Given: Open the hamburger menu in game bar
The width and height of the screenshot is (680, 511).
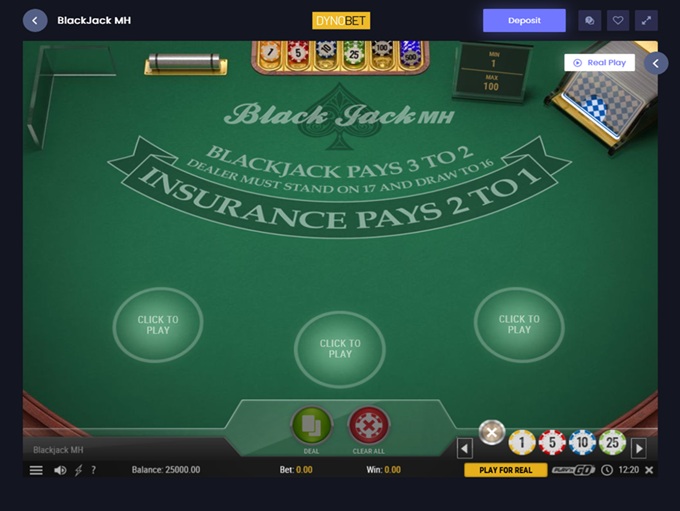Looking at the screenshot, I should (36, 470).
